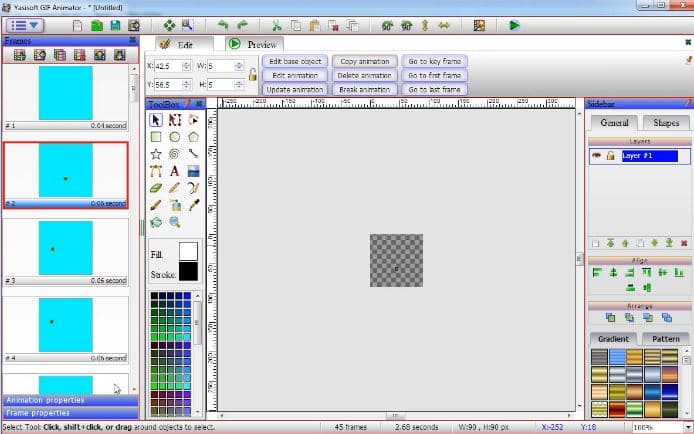This screenshot has width=694, height=434.
Task: Activate the Zoom magnifier tool
Action: [174, 222]
